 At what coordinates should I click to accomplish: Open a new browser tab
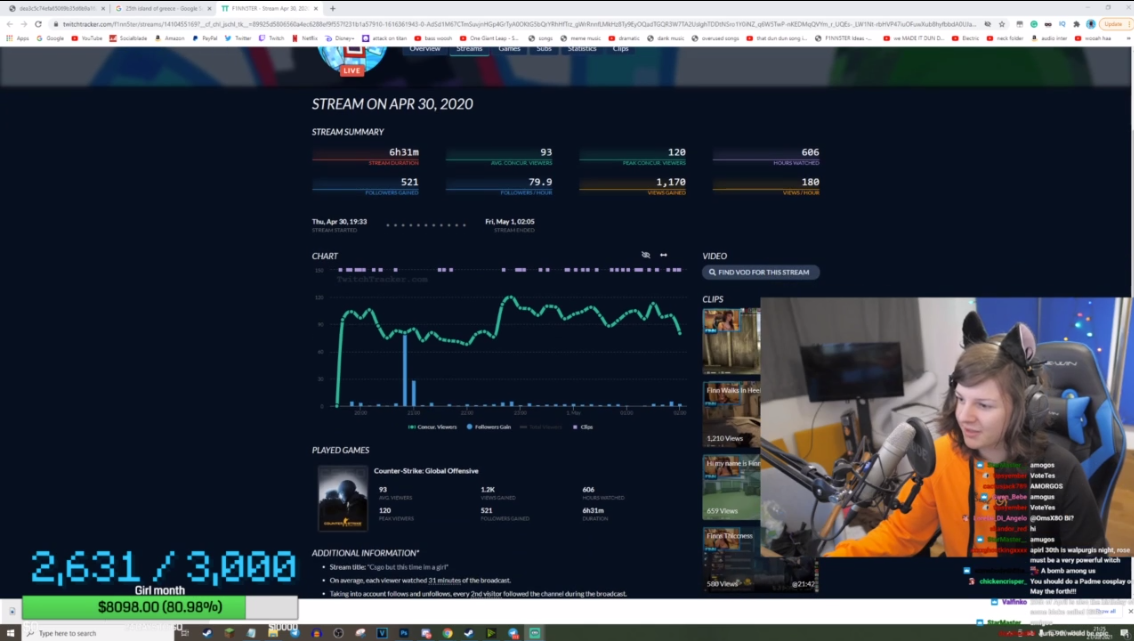pos(333,9)
